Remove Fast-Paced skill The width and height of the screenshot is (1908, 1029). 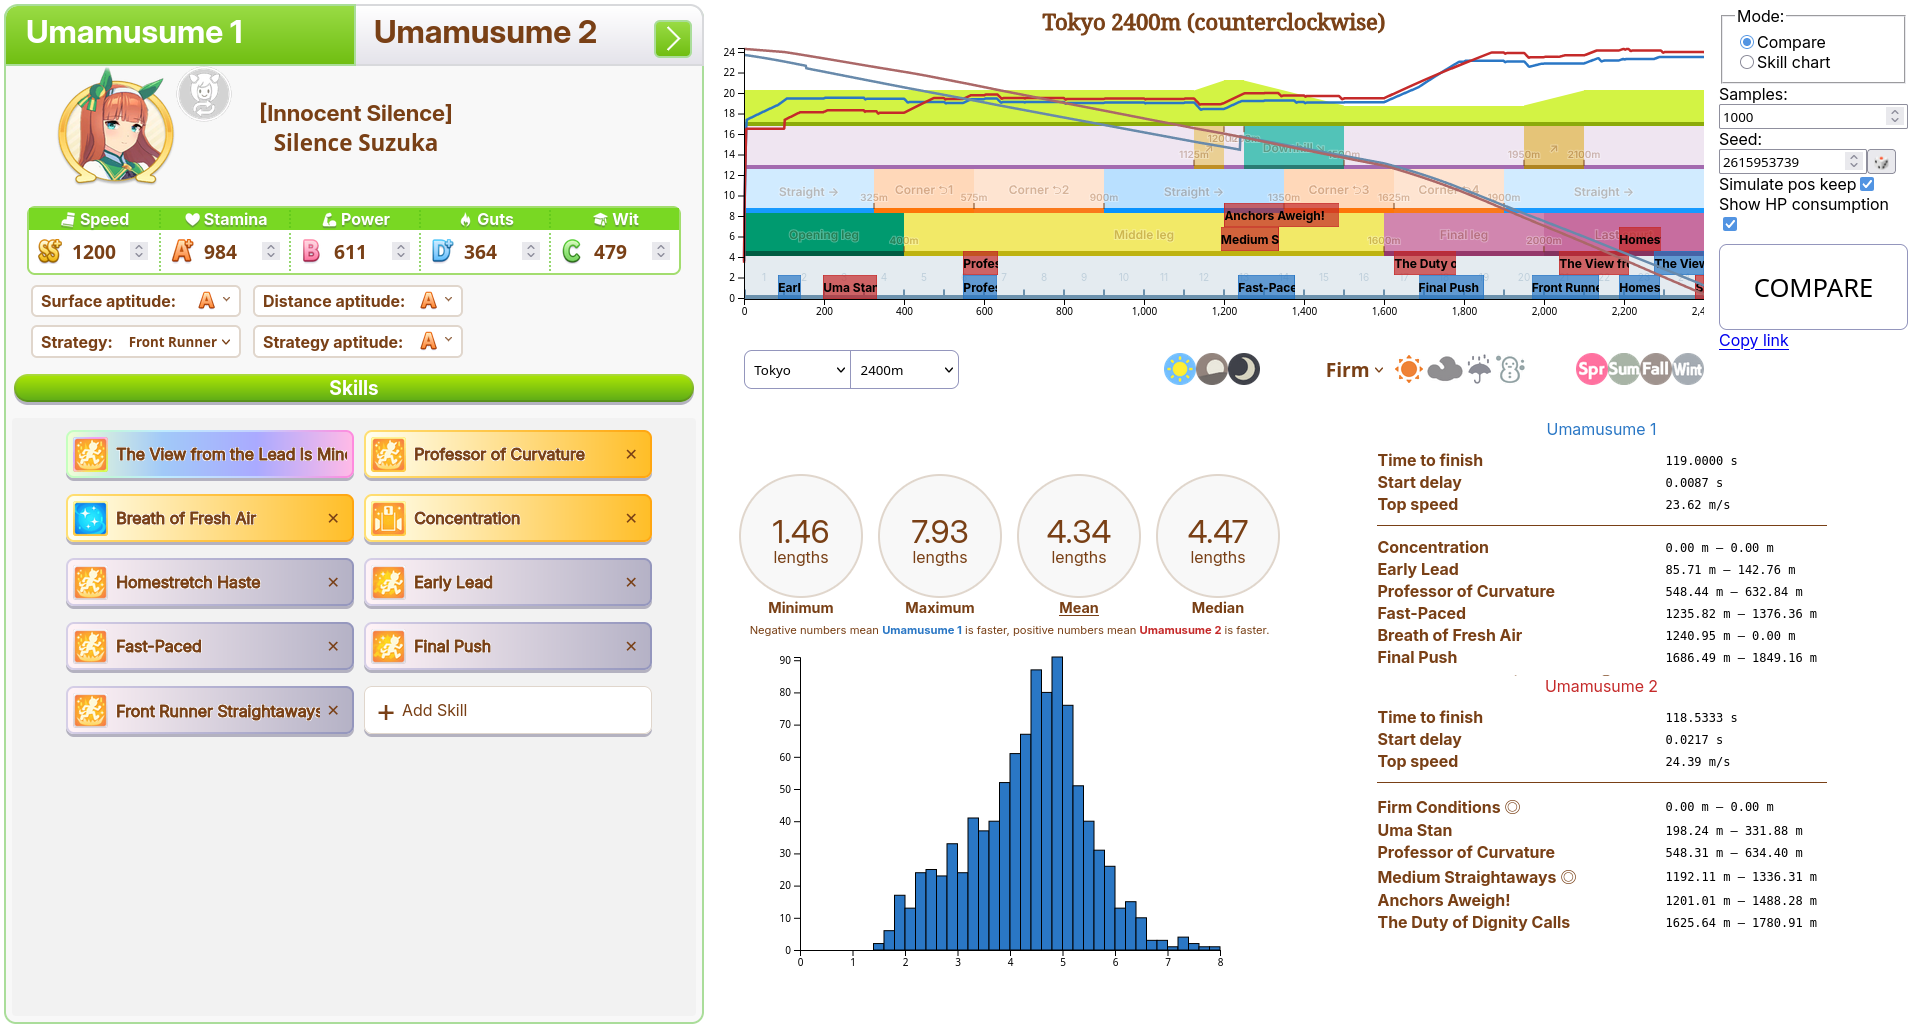333,646
